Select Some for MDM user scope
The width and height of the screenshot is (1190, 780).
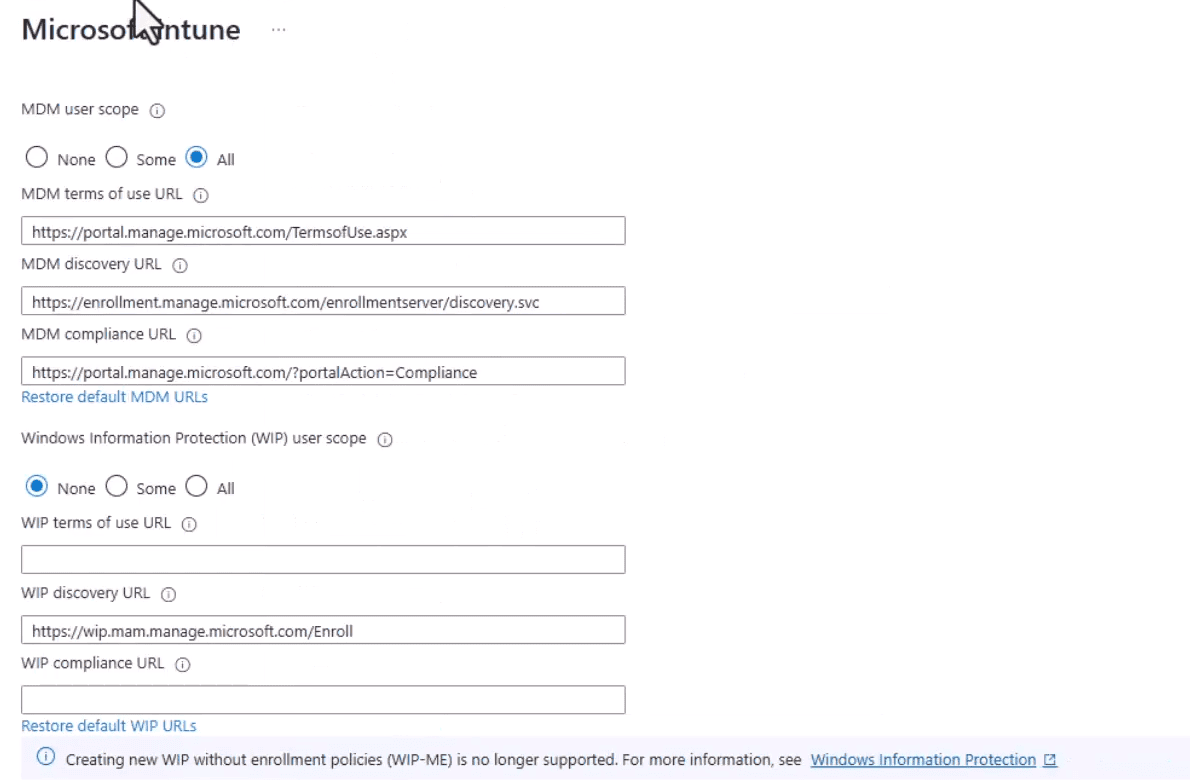[116, 157]
